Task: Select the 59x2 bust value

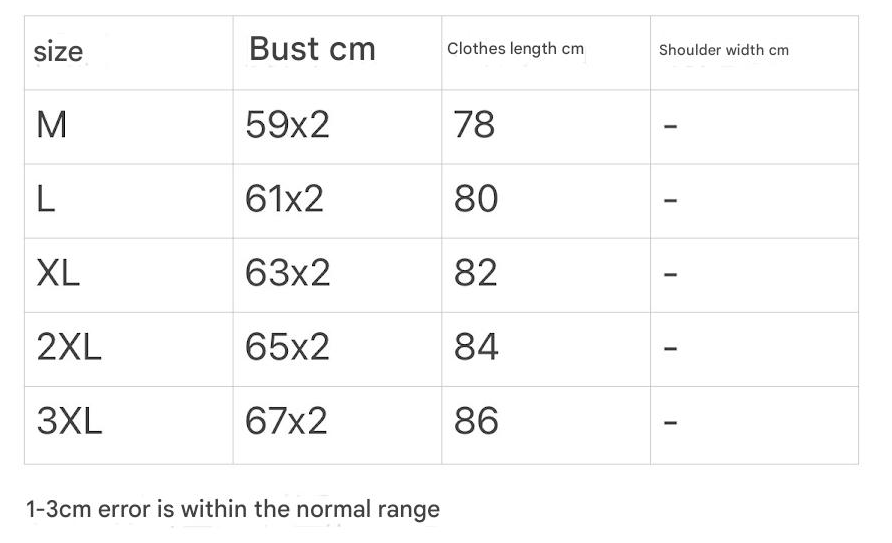Action: [287, 126]
